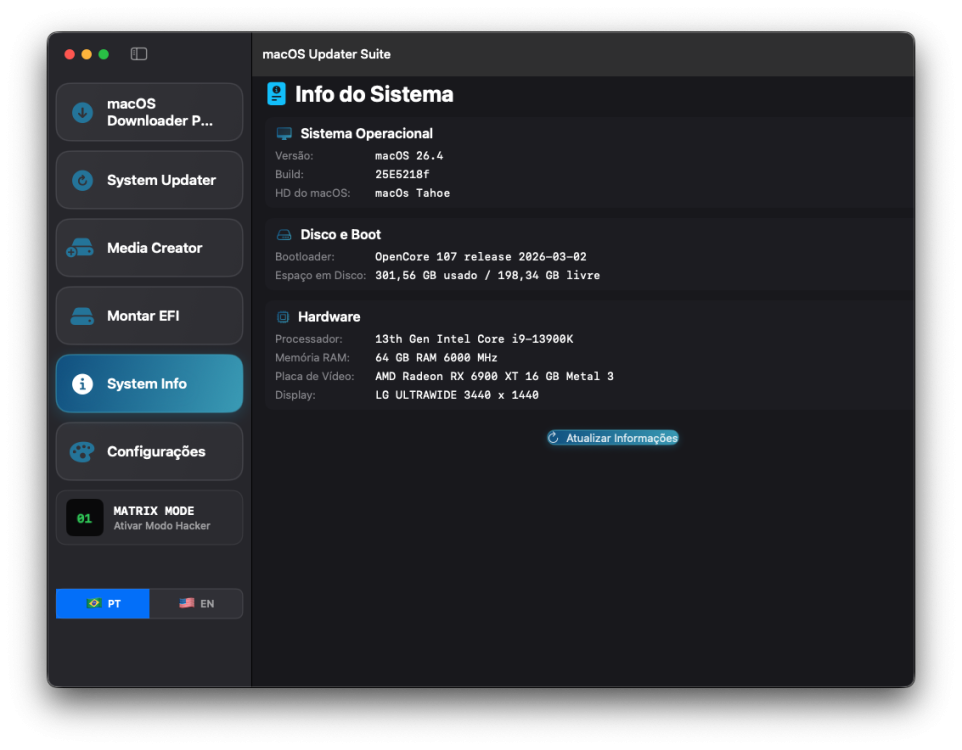
Task: Maximize the window with the green button
Action: tap(104, 54)
